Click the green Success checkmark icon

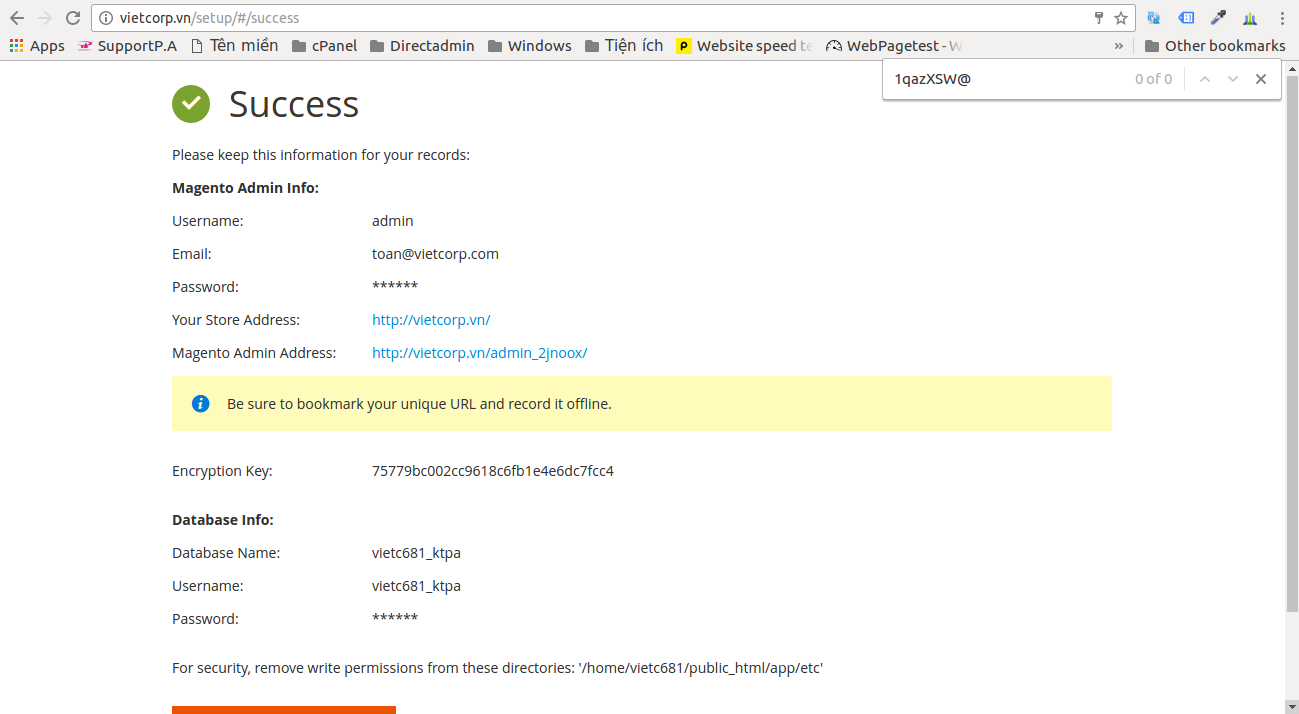coord(191,104)
